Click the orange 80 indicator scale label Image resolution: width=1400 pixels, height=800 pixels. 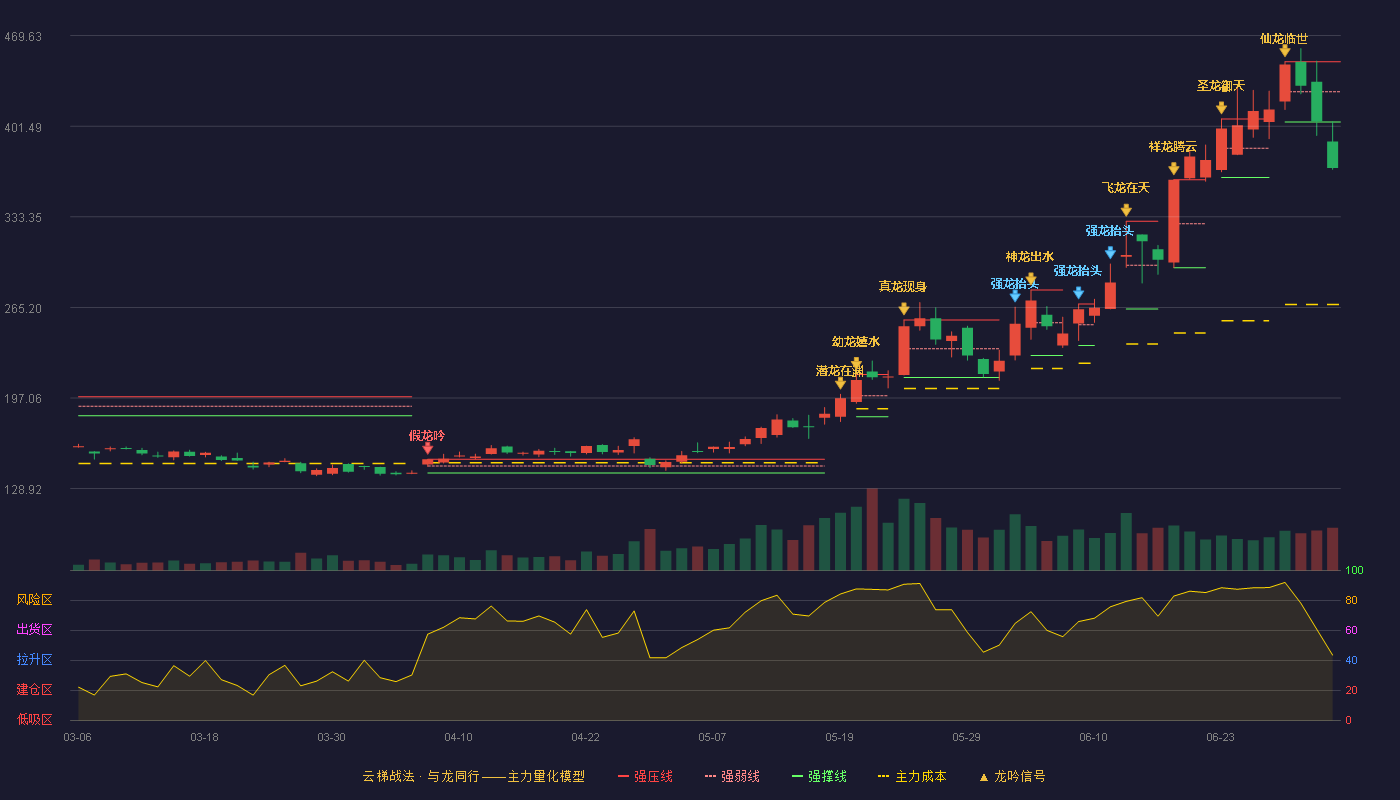[1351, 601]
